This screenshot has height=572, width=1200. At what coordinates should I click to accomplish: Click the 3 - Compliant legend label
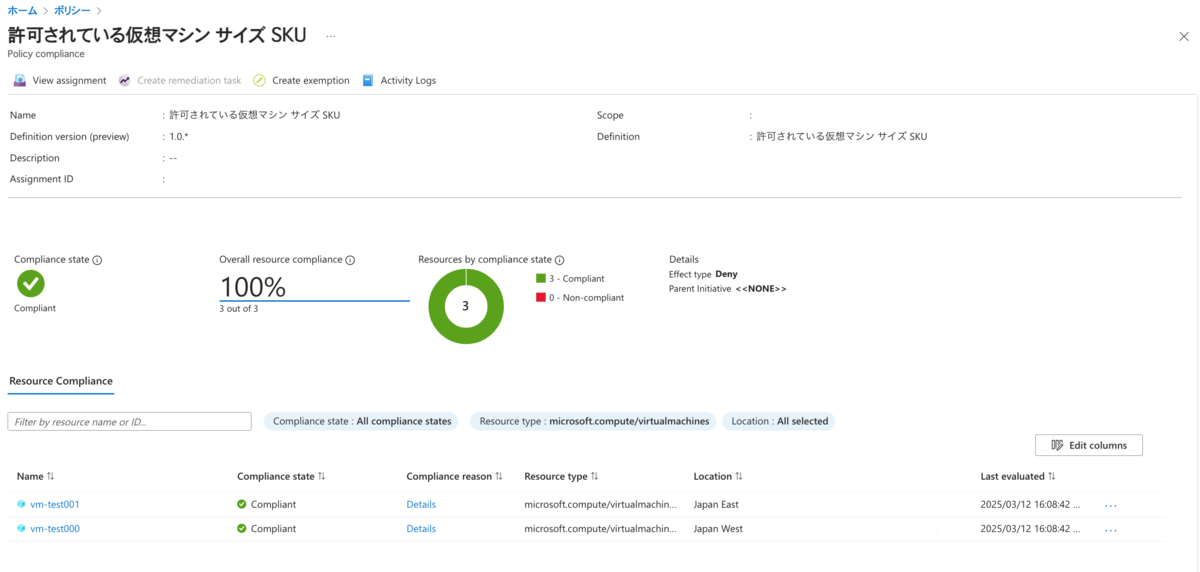coord(577,279)
